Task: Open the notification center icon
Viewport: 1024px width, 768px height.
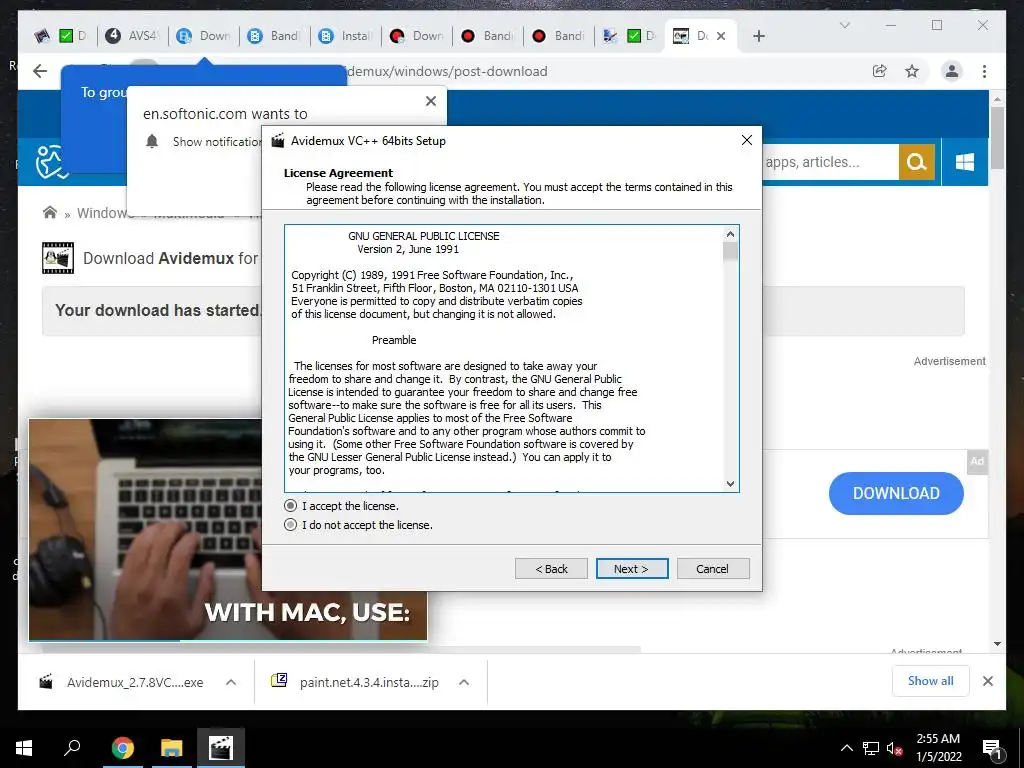Action: pos(992,749)
